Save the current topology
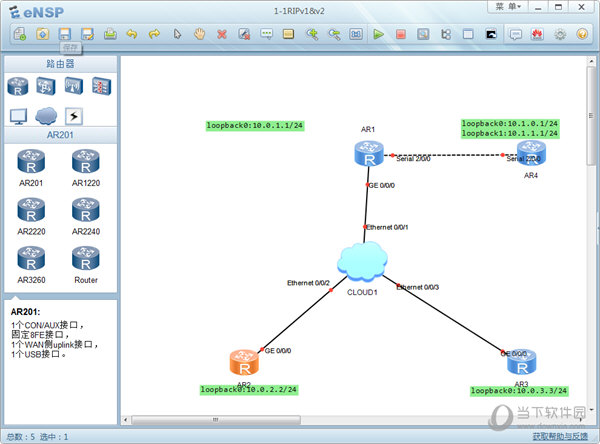Viewport: 600px width, 444px height. pyautogui.click(x=65, y=34)
